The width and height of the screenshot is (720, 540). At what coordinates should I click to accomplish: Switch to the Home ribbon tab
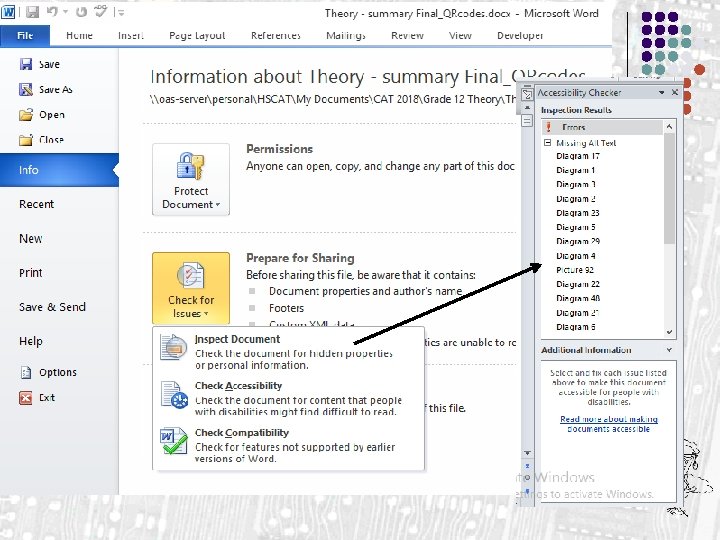[x=79, y=35]
